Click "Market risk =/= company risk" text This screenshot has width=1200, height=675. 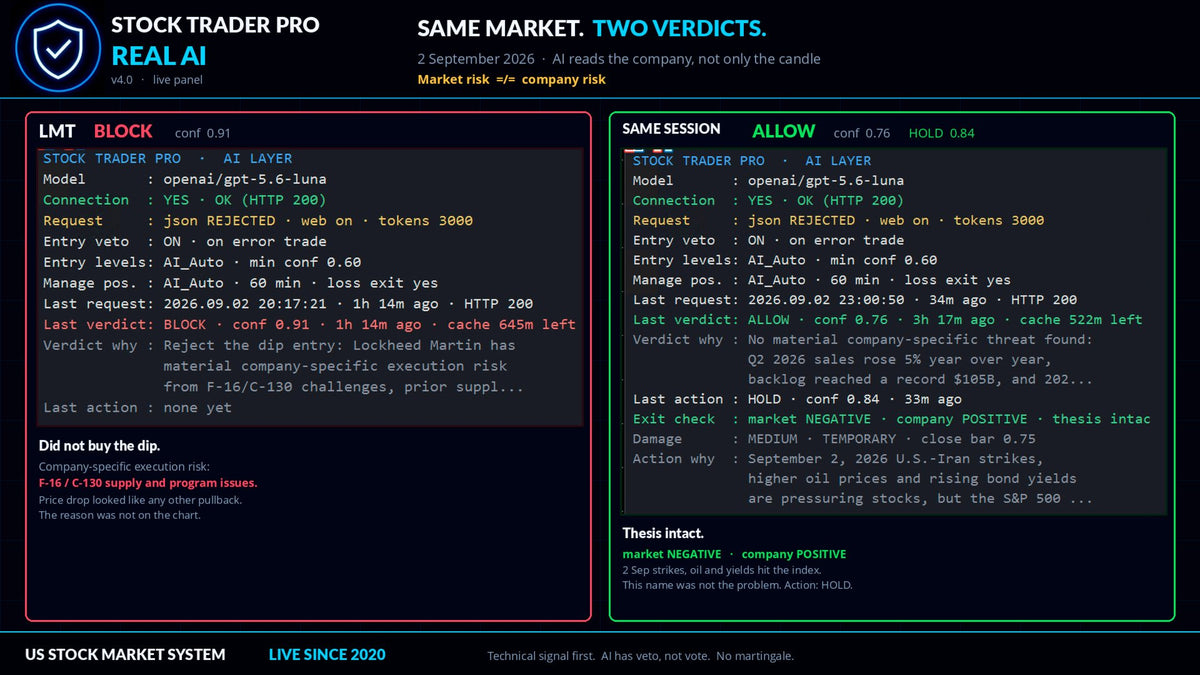click(511, 79)
